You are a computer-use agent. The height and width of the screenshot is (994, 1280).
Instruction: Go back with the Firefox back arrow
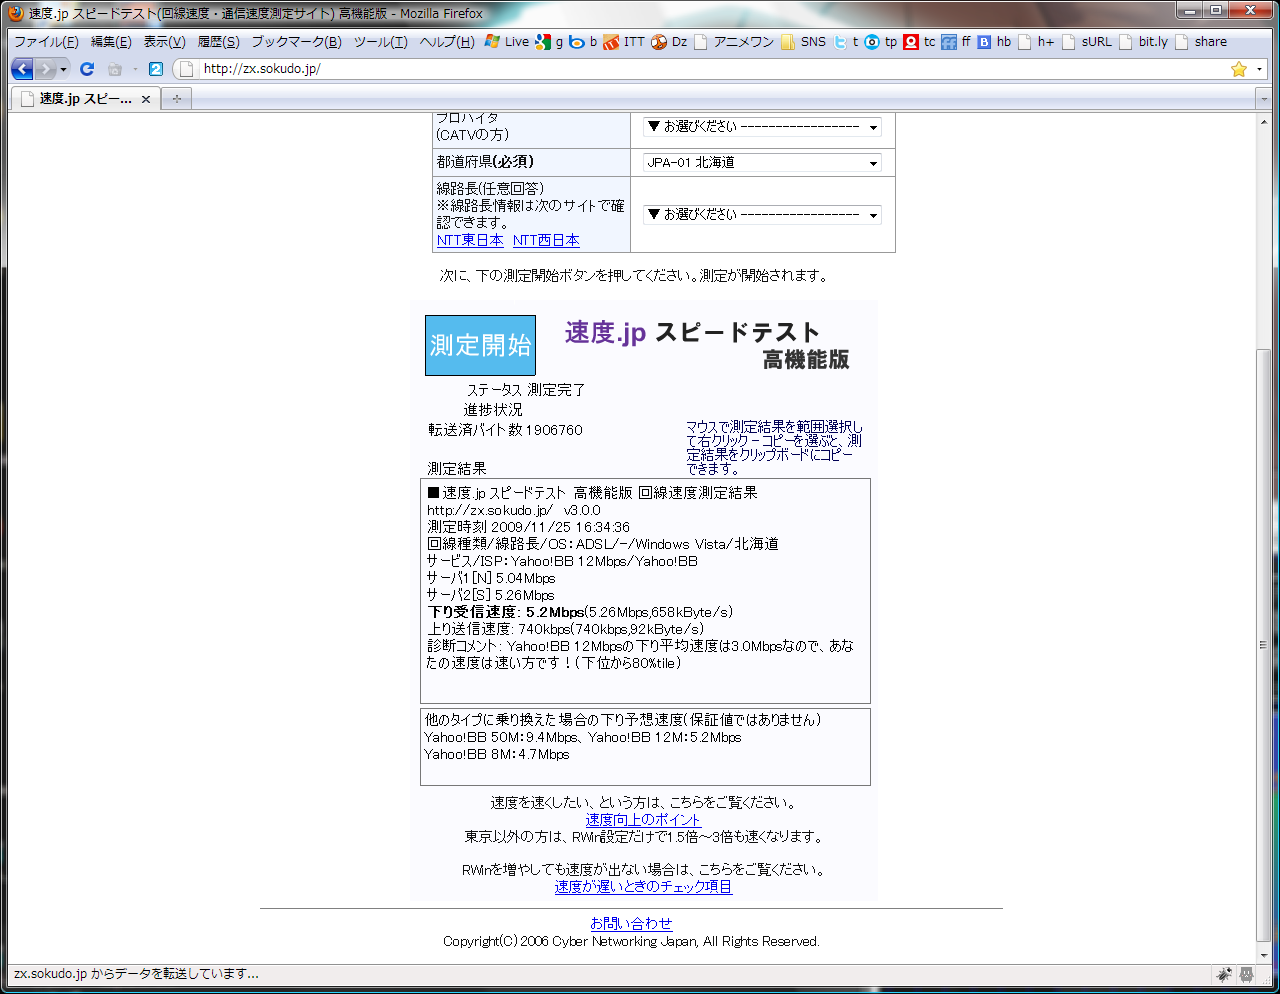pos(22,69)
